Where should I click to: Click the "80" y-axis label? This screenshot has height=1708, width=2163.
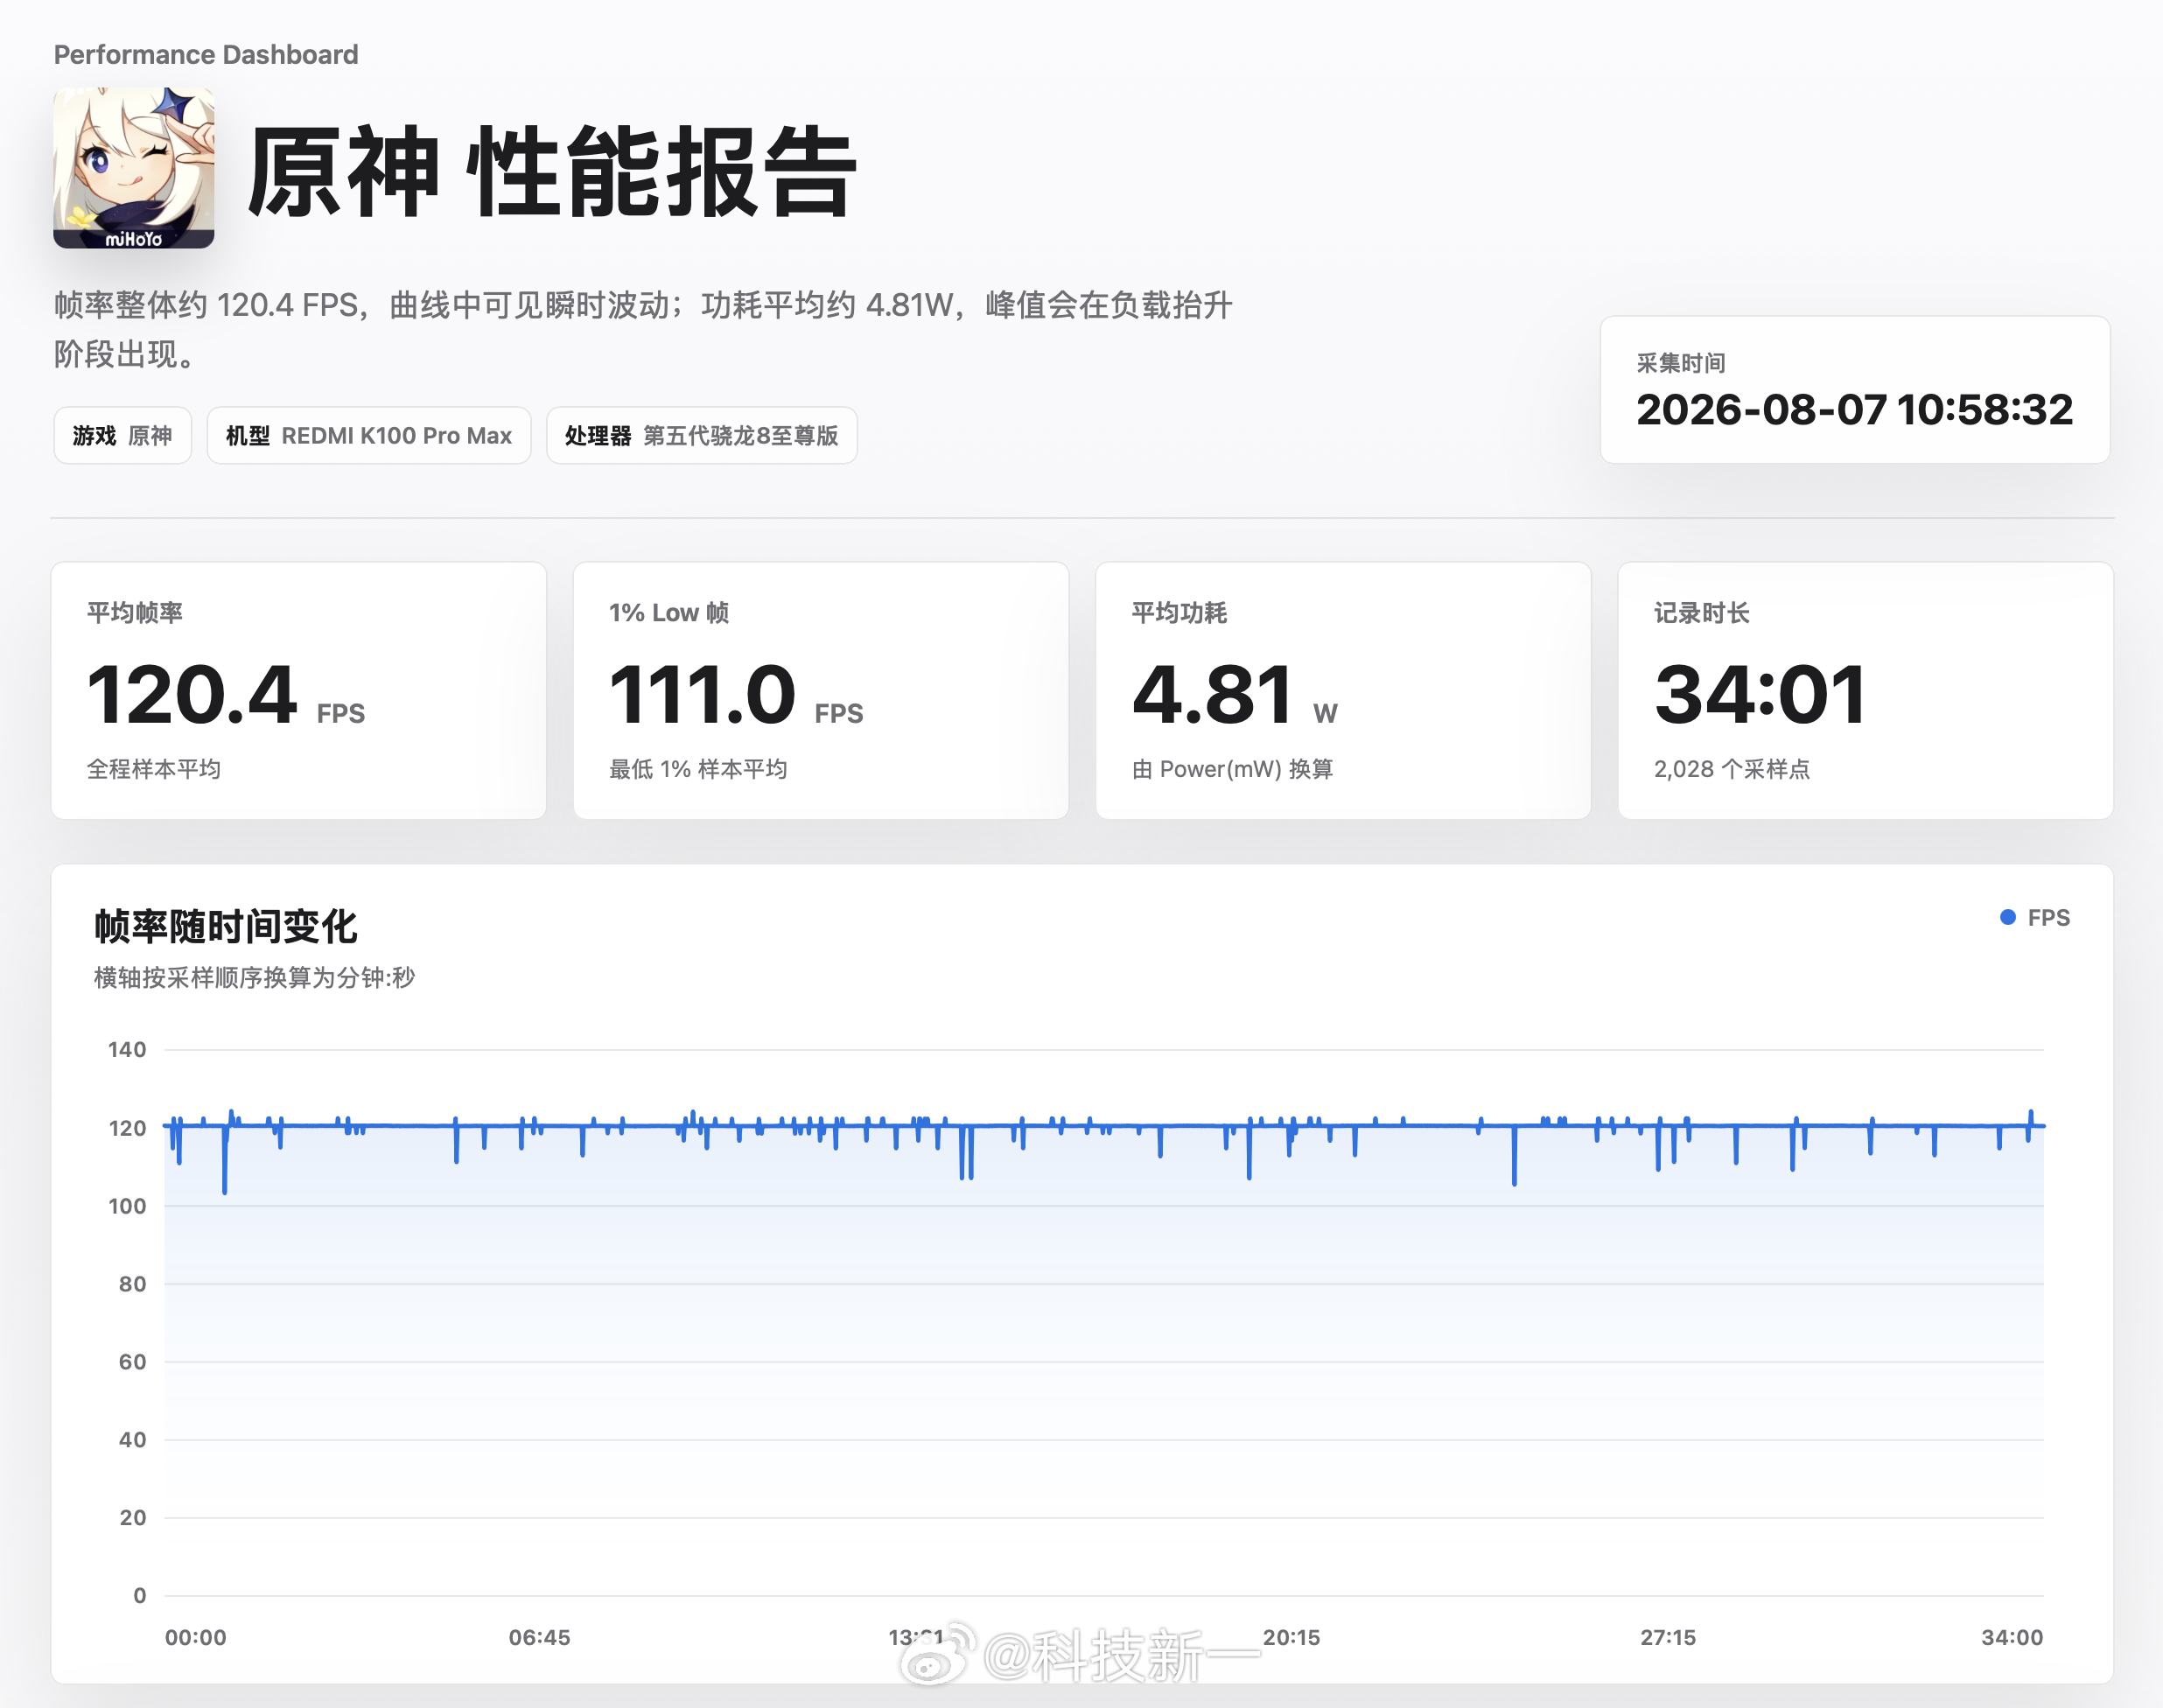[133, 1284]
